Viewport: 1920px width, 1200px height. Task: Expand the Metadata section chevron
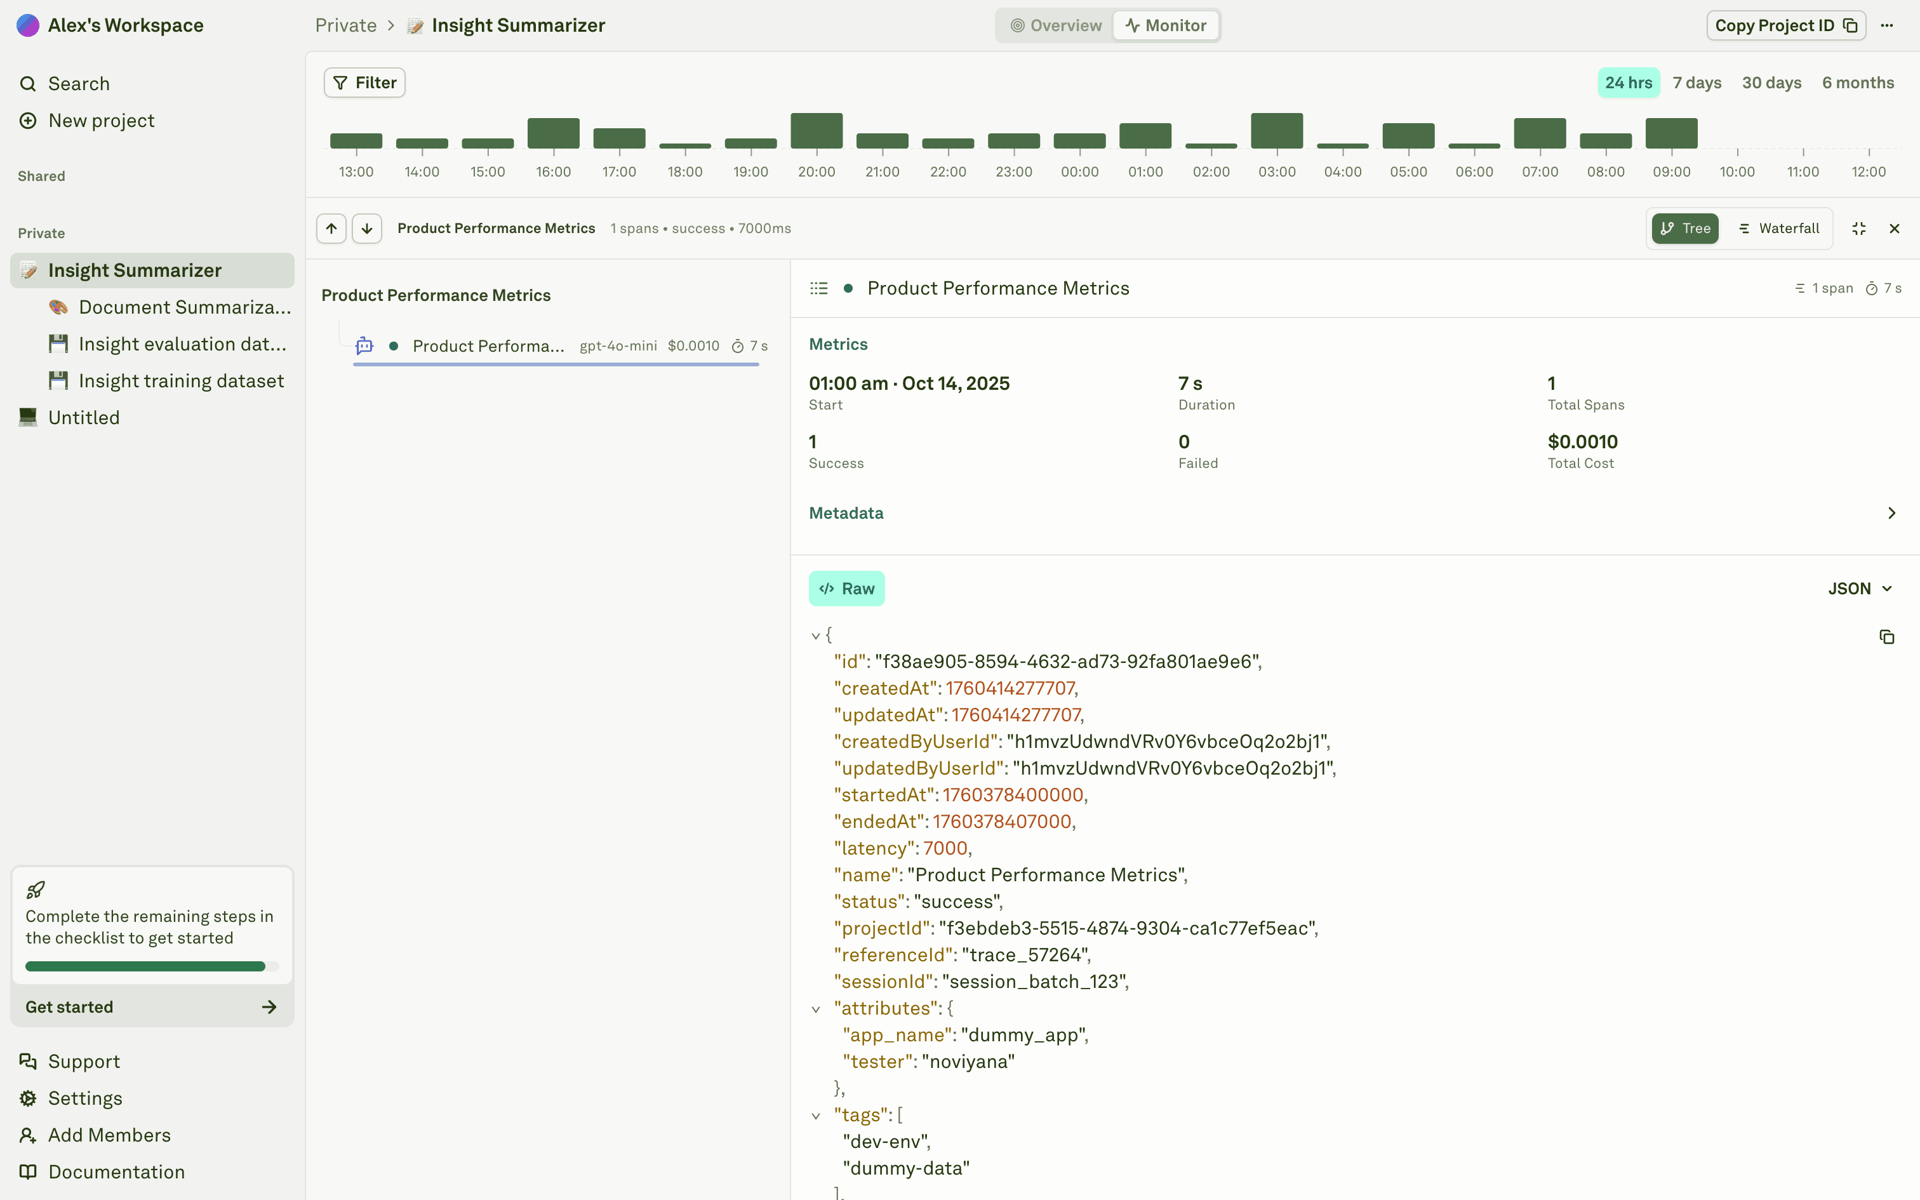pos(1891,513)
